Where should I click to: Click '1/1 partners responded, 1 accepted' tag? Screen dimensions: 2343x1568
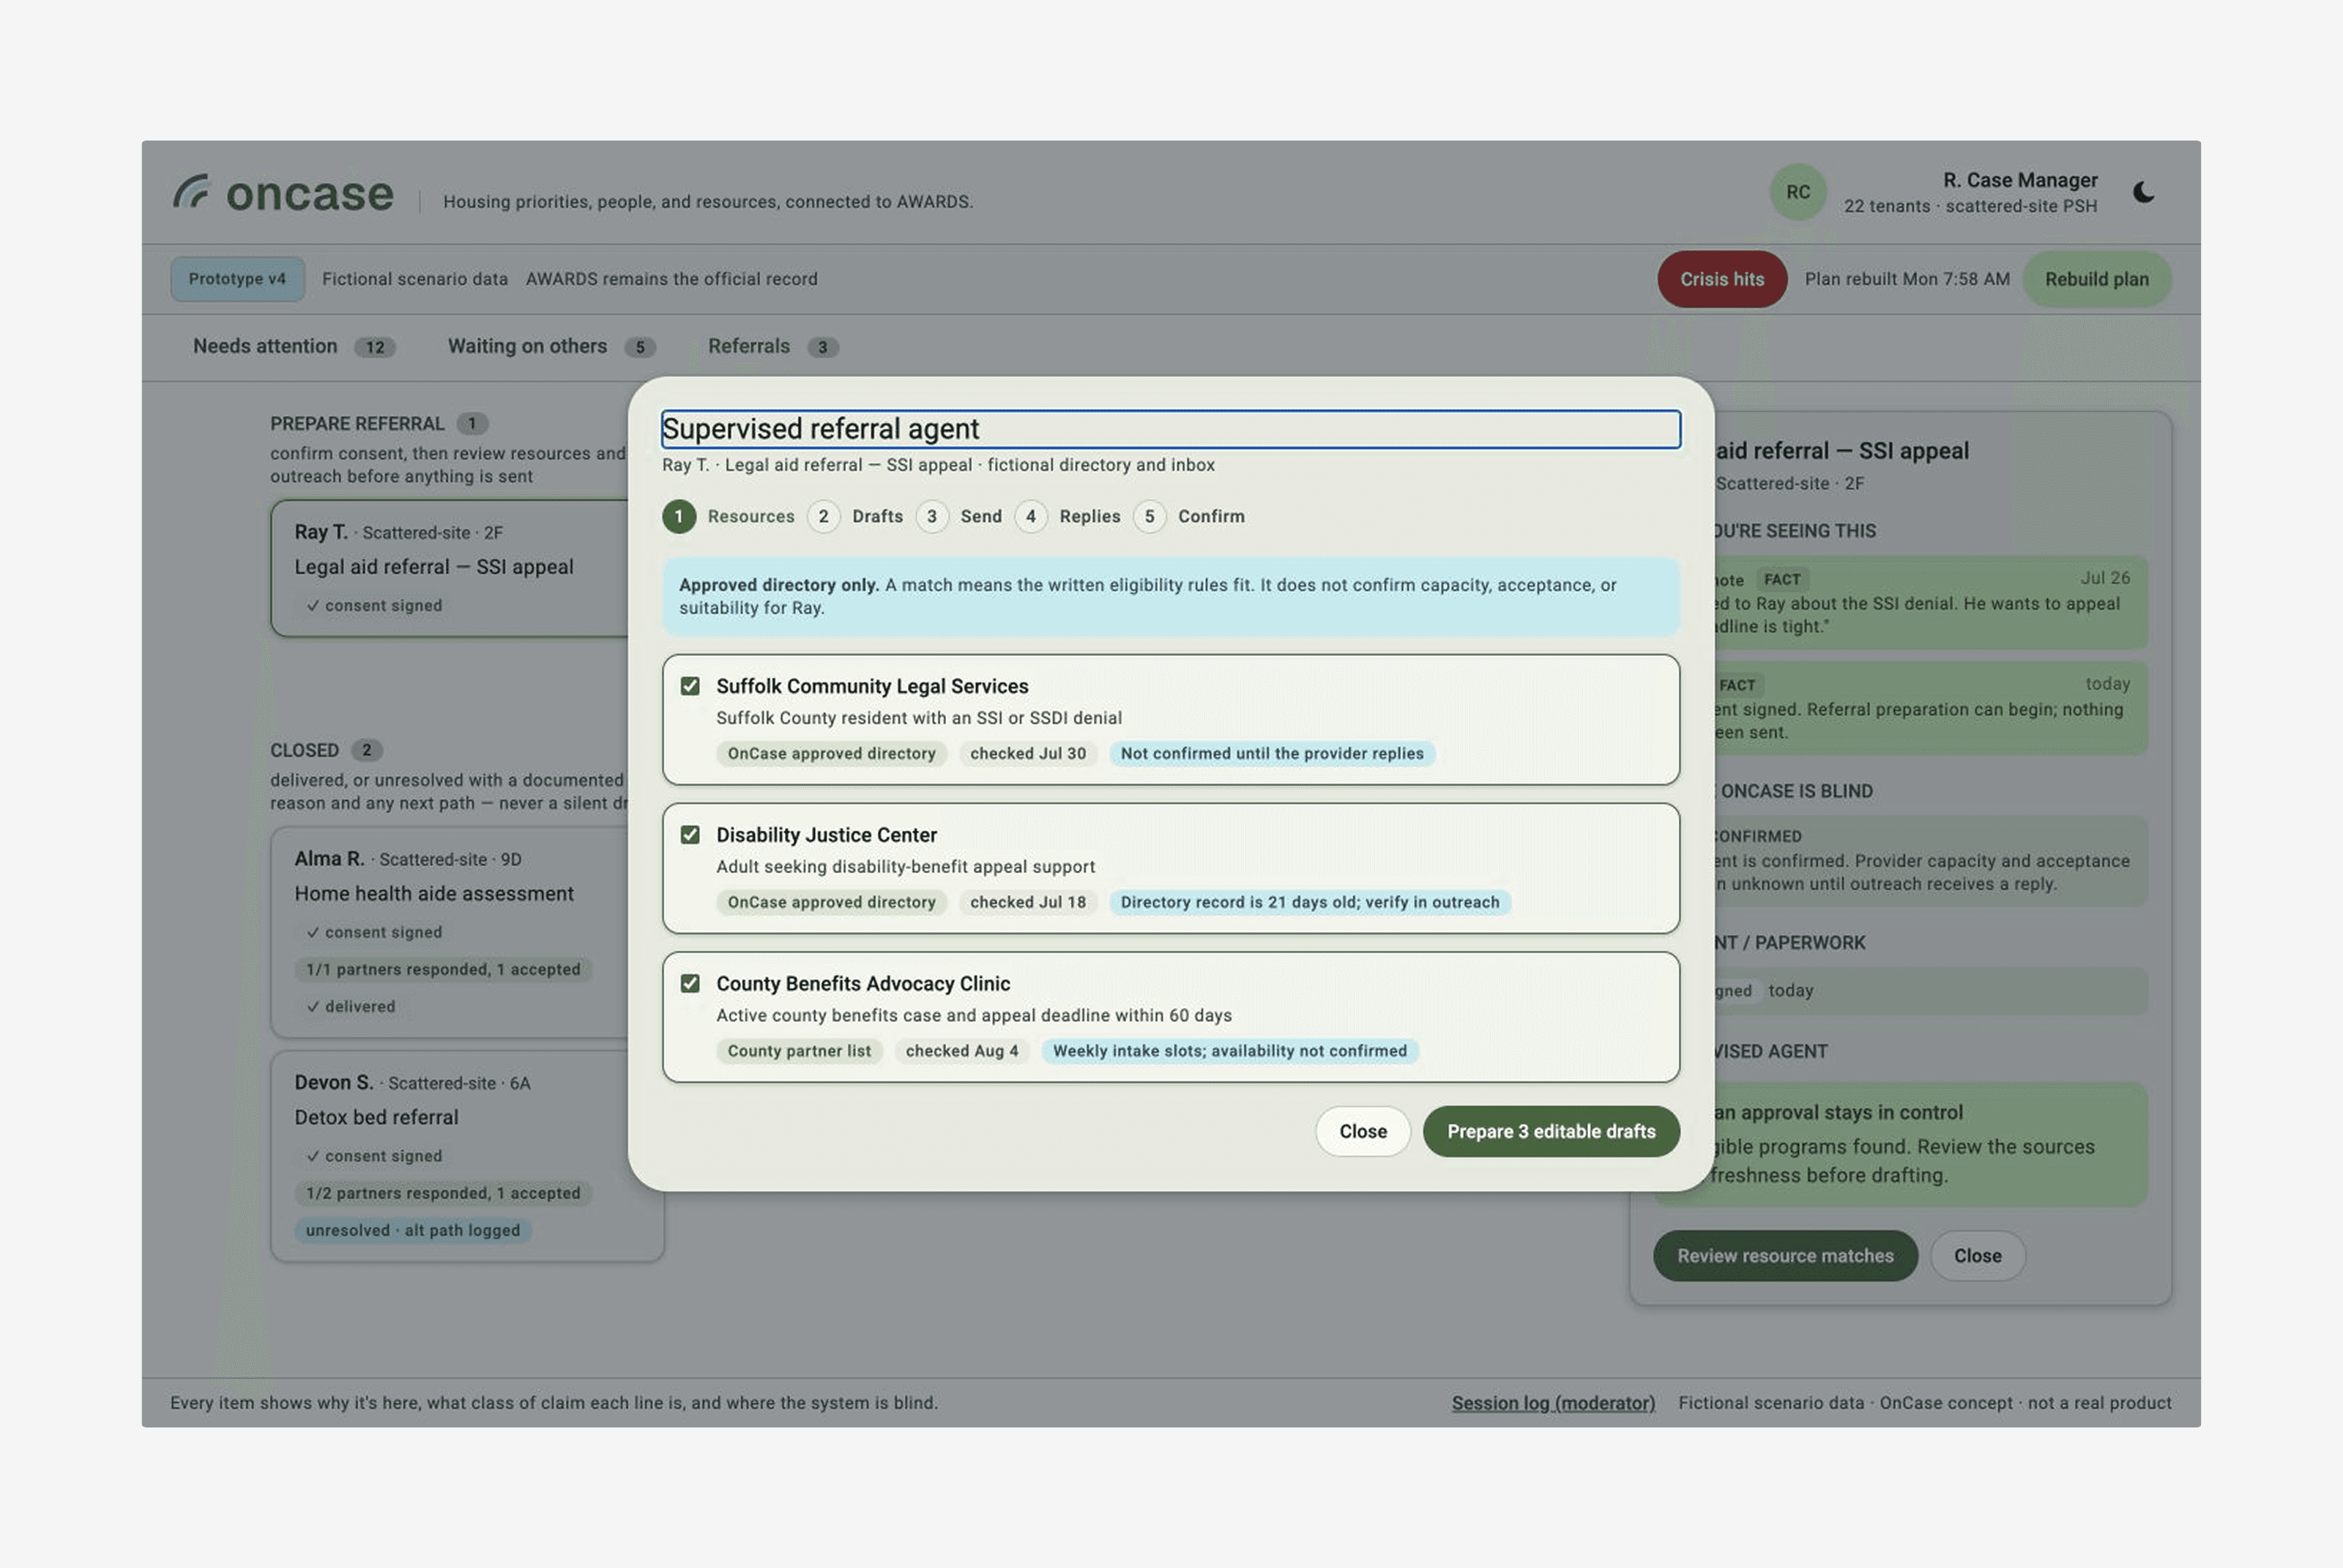click(x=443, y=969)
